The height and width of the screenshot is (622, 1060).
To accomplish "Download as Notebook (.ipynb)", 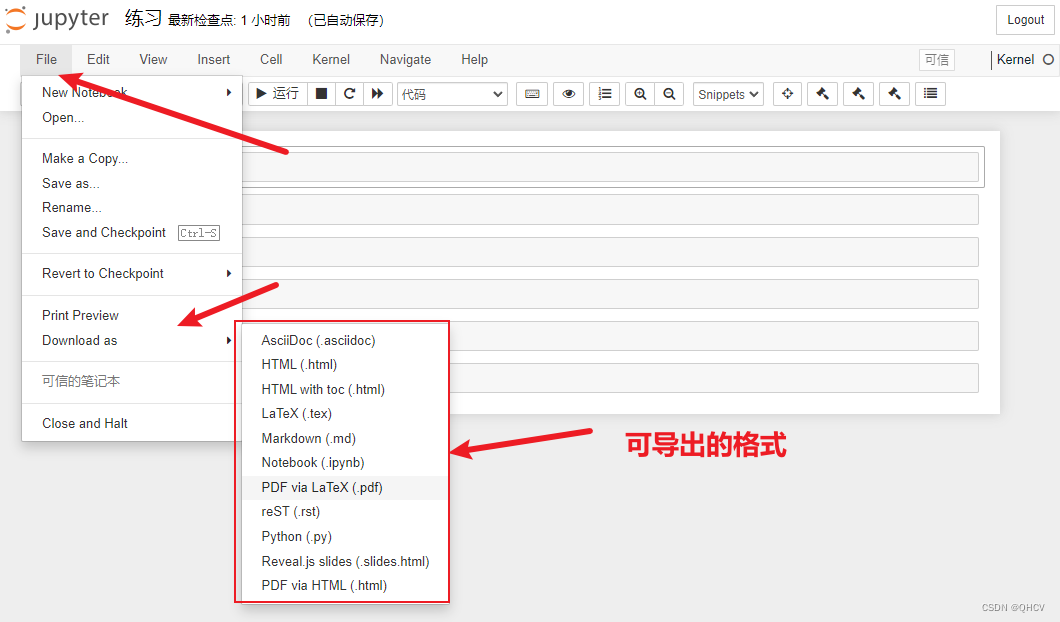I will [345, 462].
